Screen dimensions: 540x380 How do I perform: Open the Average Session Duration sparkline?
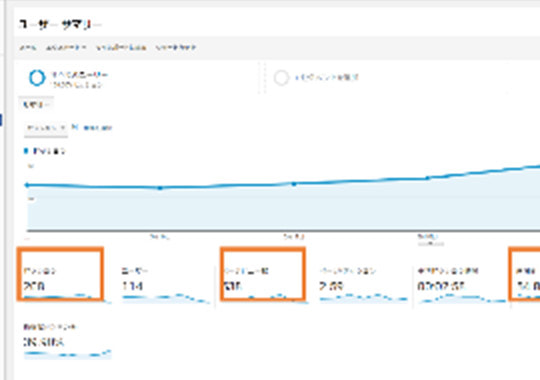coord(462,298)
